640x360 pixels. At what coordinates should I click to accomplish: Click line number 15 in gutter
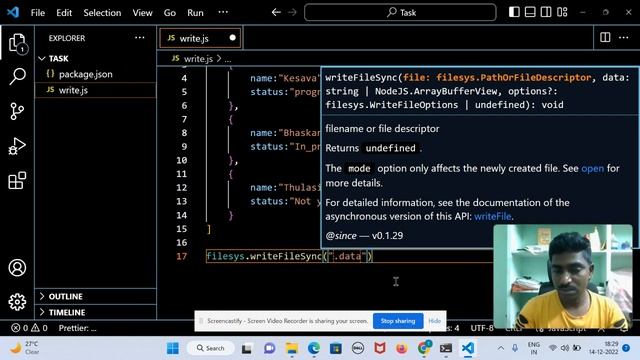click(x=182, y=229)
